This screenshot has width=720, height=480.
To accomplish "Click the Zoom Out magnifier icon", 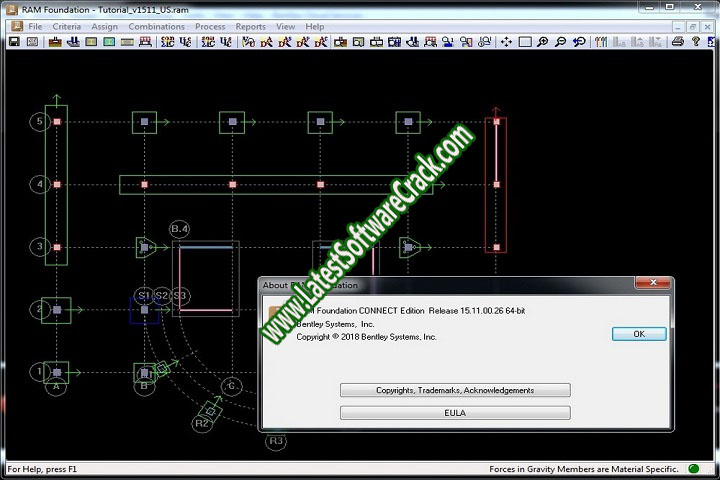I will pos(561,42).
